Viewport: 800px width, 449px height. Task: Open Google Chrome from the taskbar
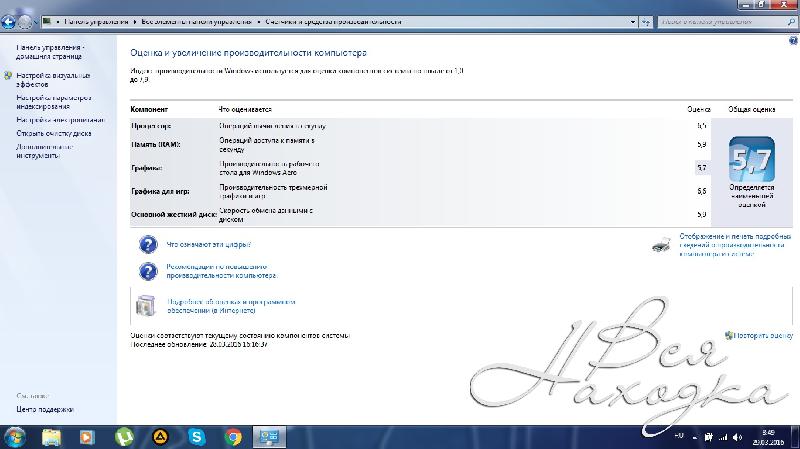(233, 436)
